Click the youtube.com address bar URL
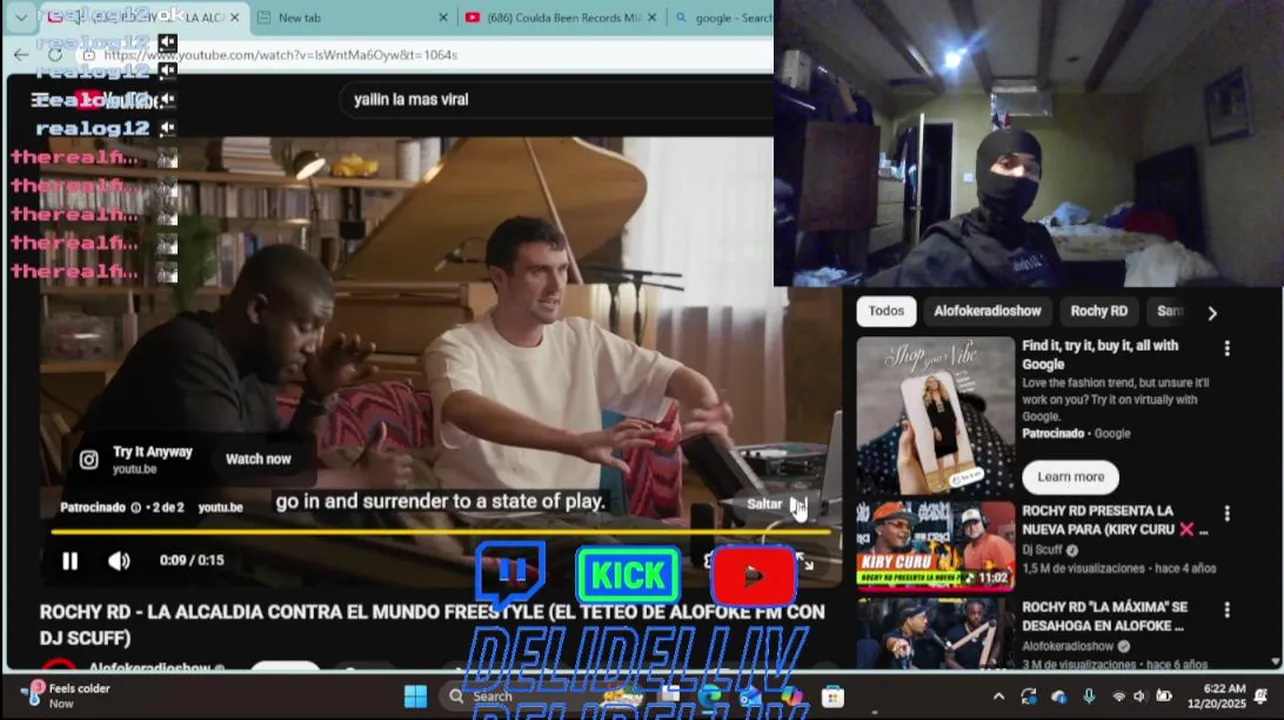Screen dimensions: 1284x720 [280, 55]
